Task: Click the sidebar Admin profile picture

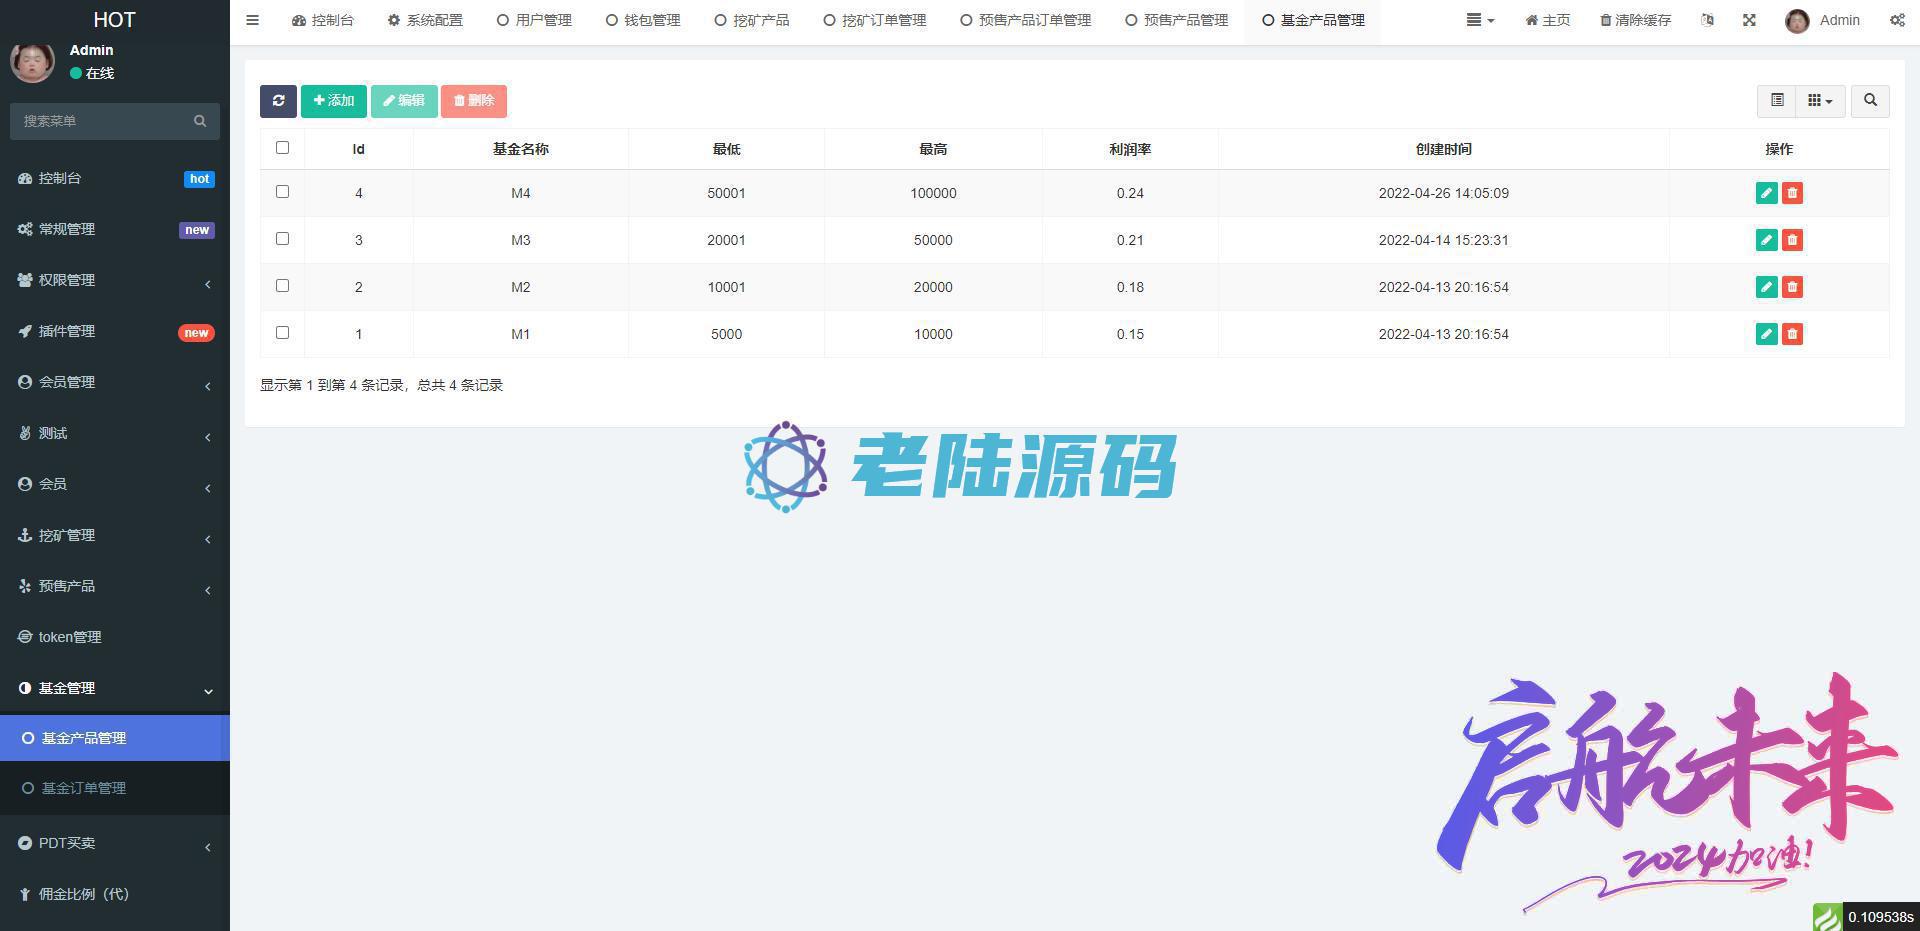Action: 32,61
